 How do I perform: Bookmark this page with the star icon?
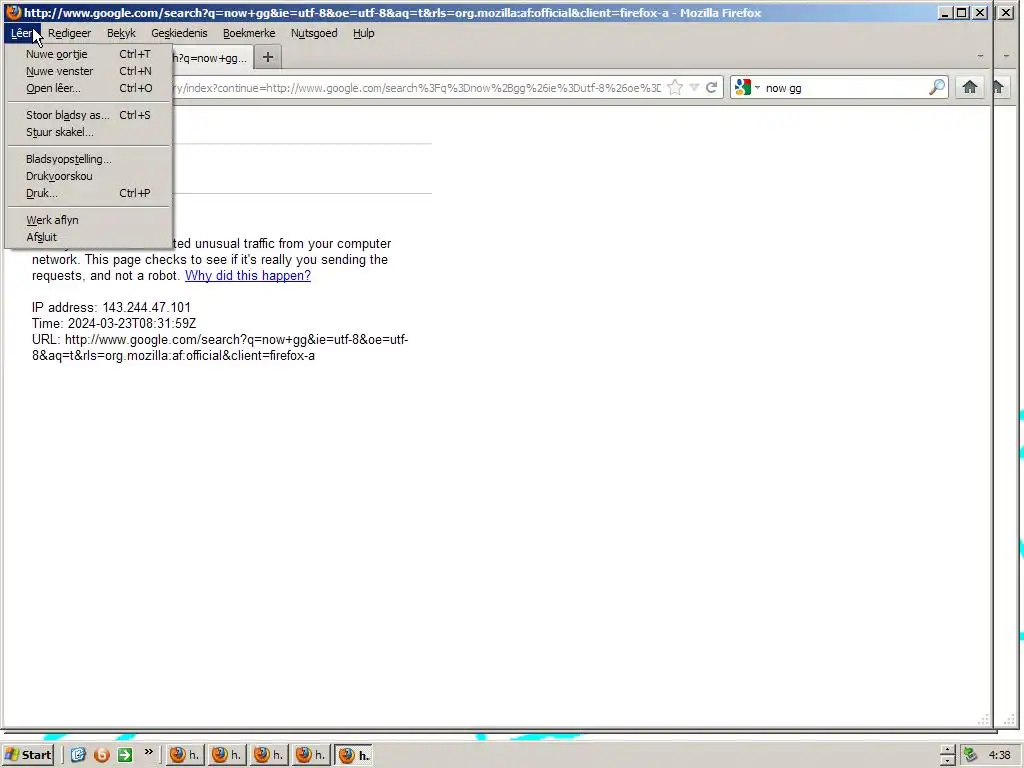tap(675, 88)
